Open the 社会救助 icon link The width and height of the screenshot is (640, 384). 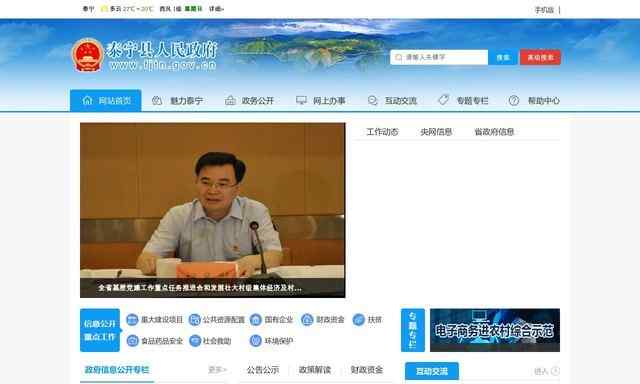195,341
